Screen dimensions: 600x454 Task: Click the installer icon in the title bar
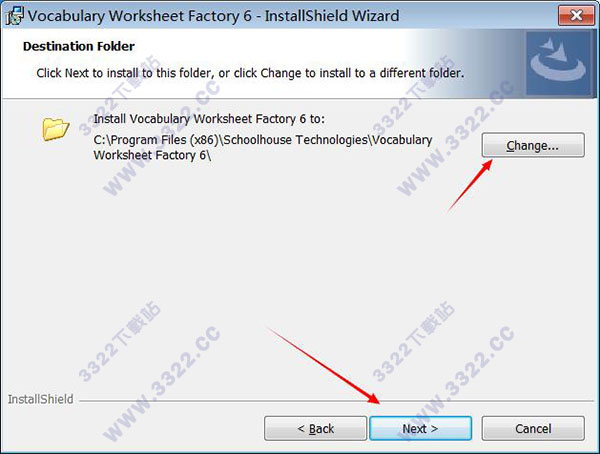click(x=15, y=16)
